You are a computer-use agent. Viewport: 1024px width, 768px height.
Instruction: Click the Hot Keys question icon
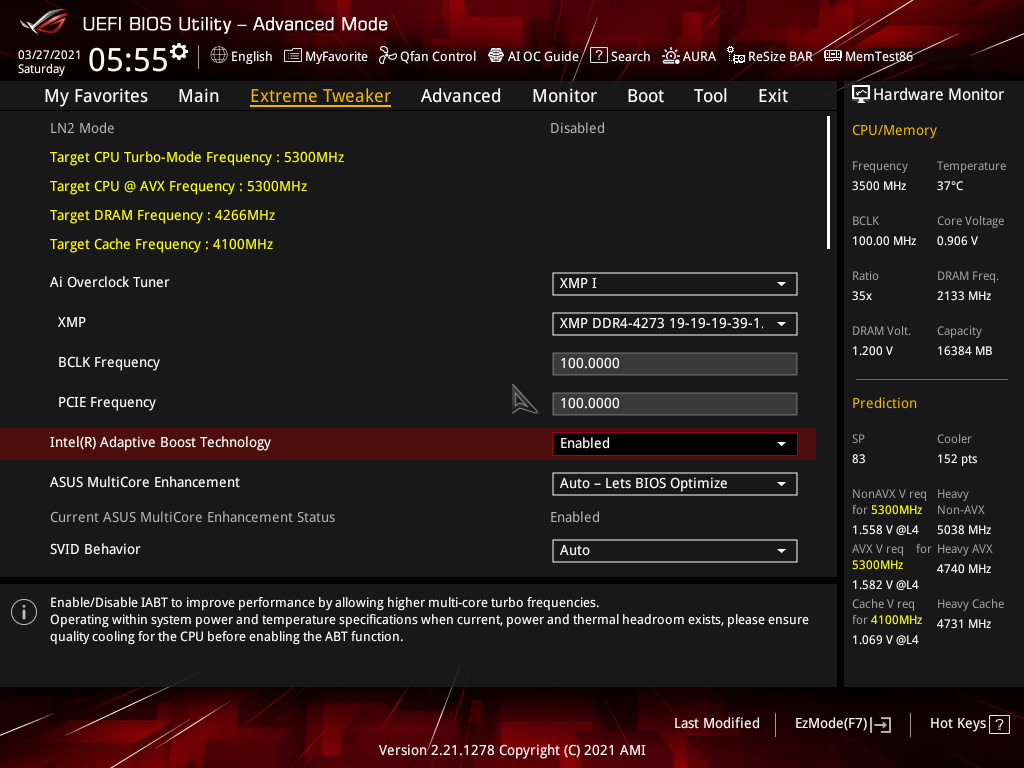pyautogui.click(x=999, y=724)
